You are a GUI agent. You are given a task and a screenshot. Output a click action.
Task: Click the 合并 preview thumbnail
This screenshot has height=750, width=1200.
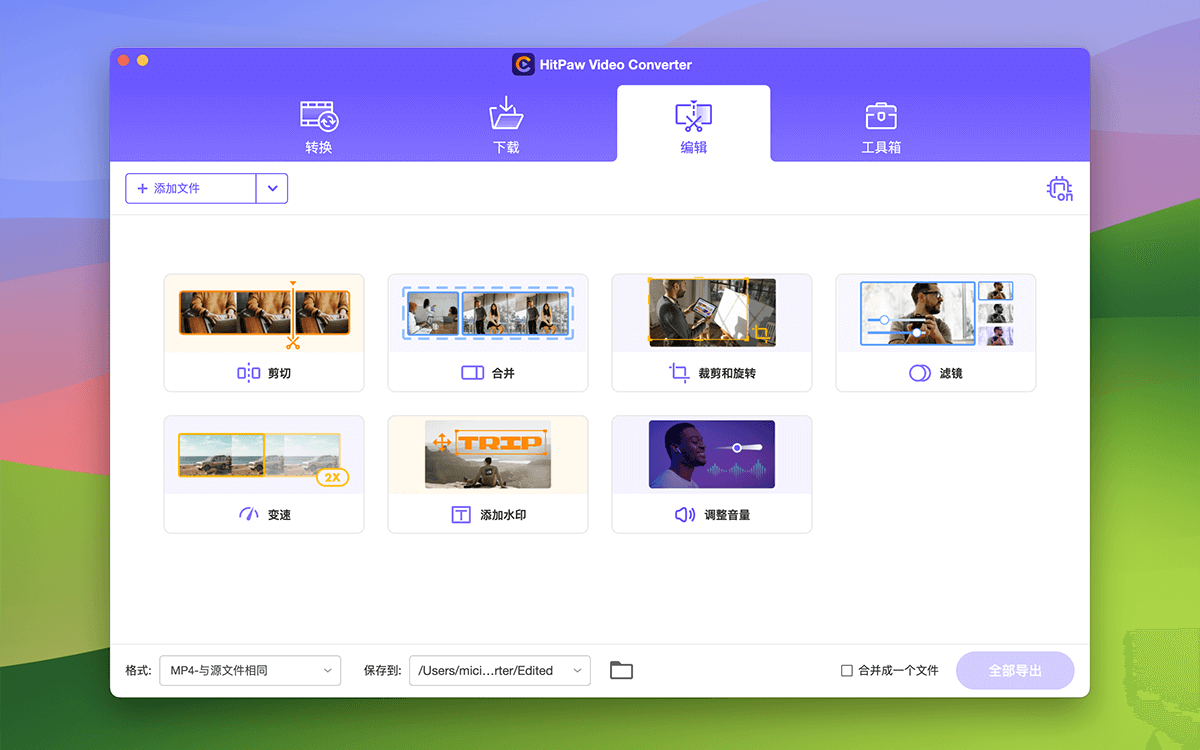click(x=488, y=313)
